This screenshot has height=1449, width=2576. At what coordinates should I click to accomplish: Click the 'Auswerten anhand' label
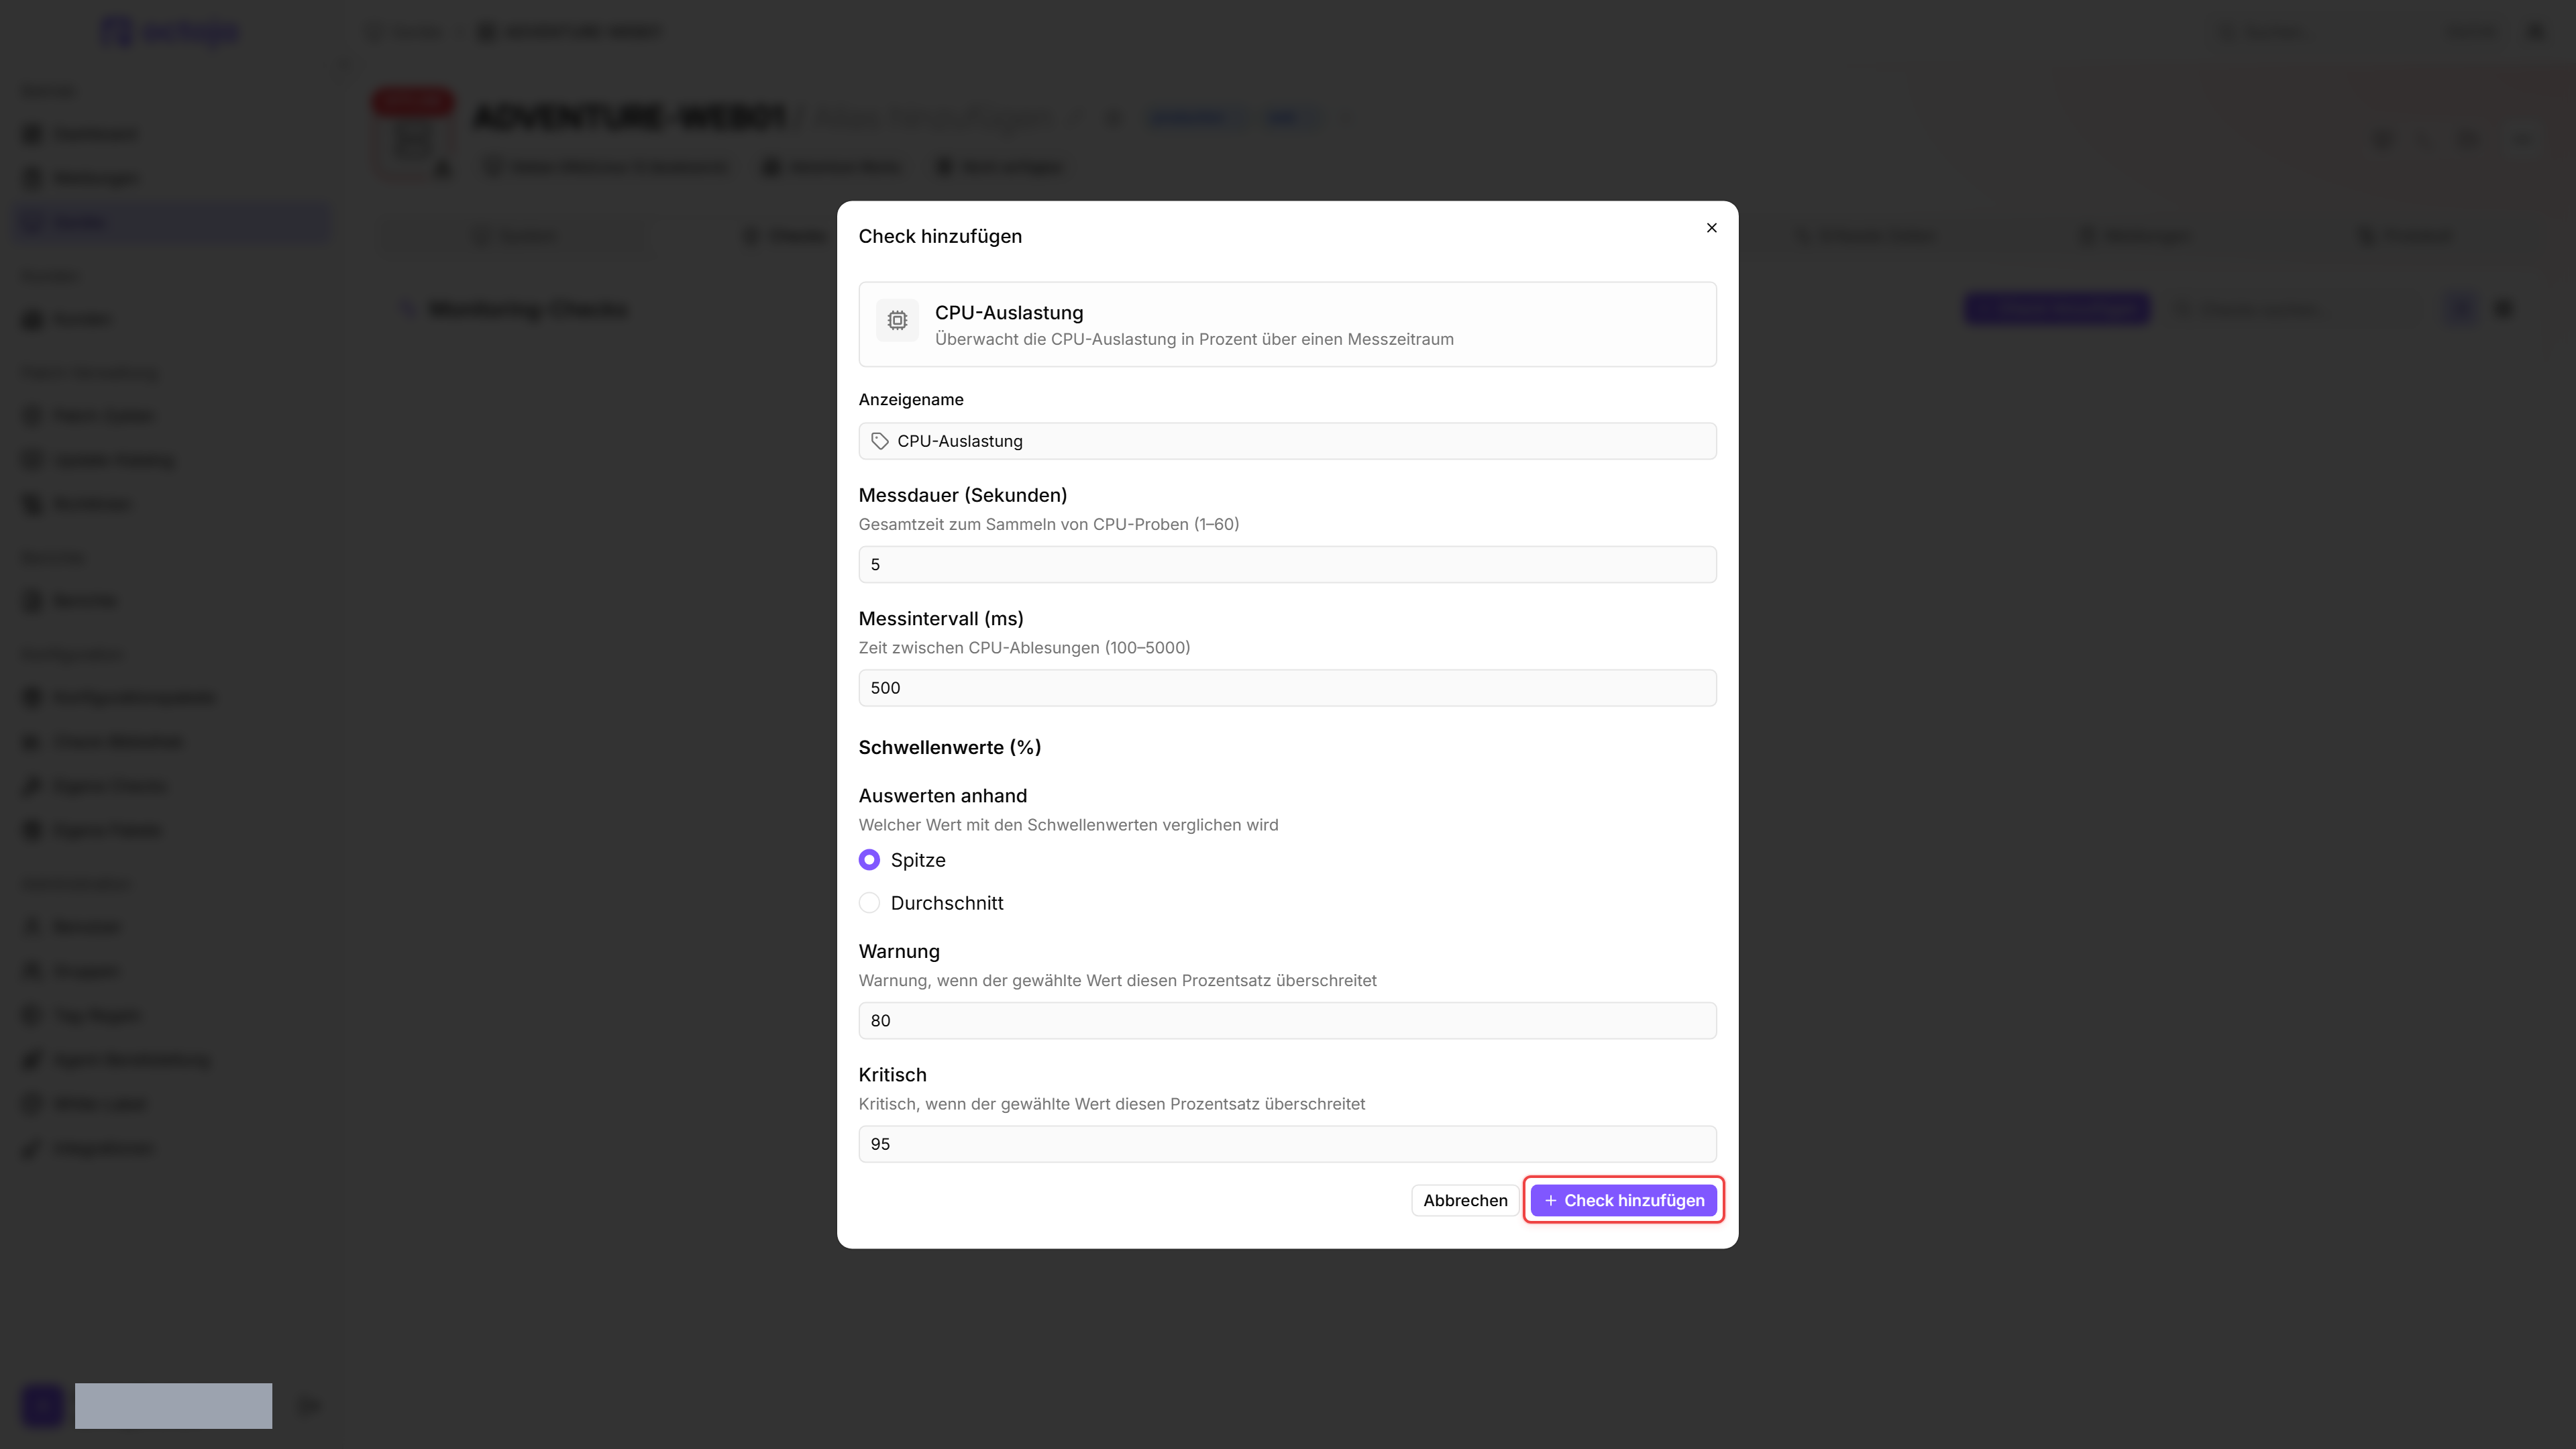click(942, 796)
